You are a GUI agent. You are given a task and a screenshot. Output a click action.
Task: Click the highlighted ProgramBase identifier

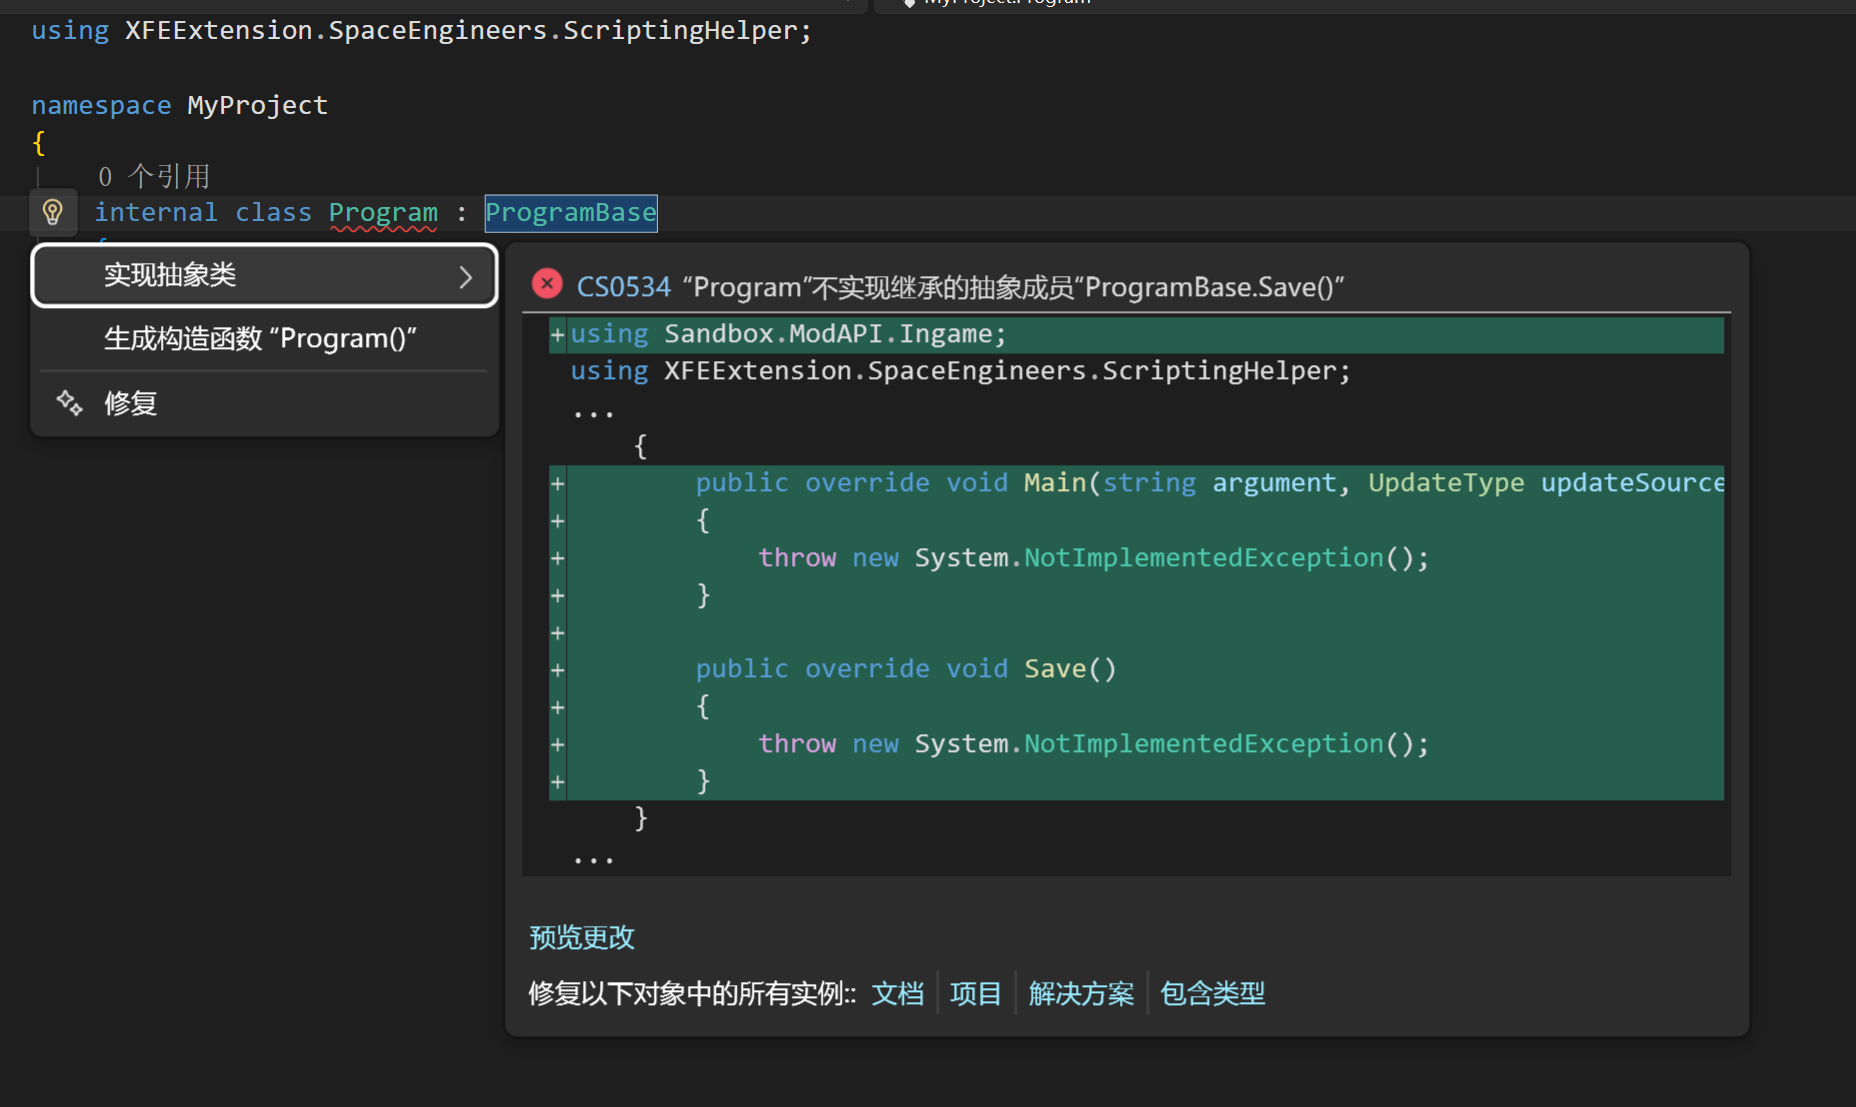[x=570, y=213]
